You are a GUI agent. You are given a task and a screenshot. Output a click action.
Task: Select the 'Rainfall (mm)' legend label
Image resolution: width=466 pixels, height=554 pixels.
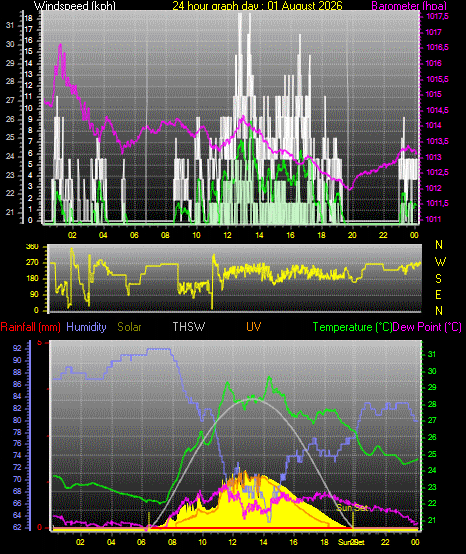pos(30,327)
